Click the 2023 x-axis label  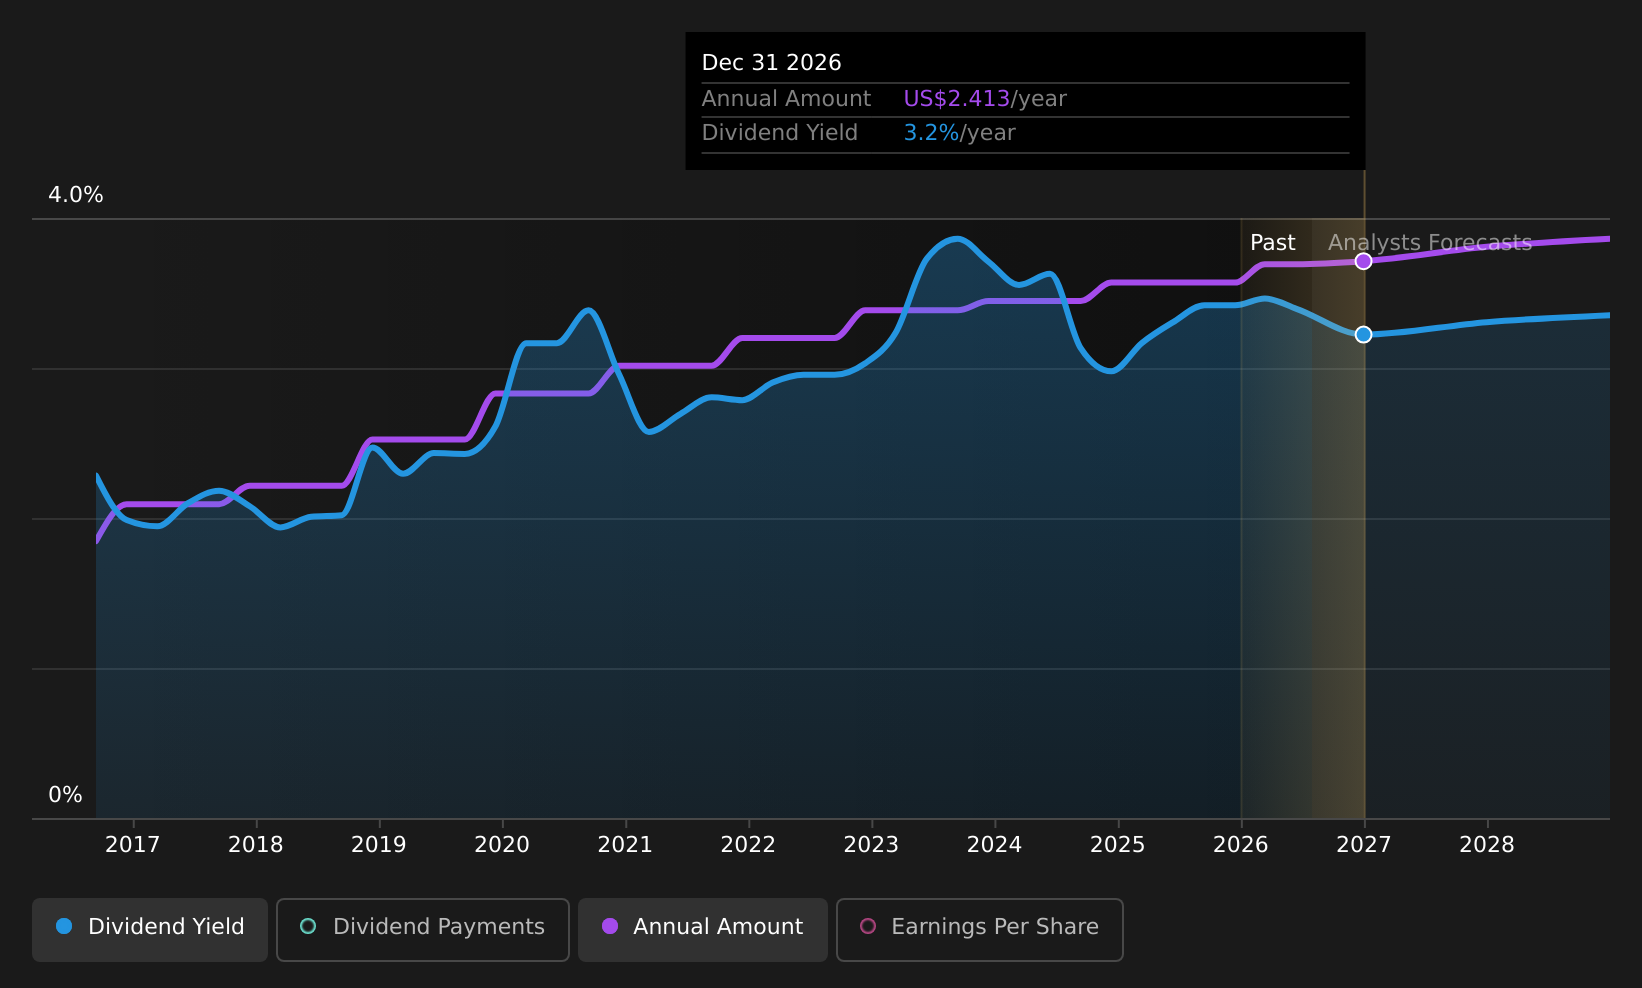[x=871, y=845]
